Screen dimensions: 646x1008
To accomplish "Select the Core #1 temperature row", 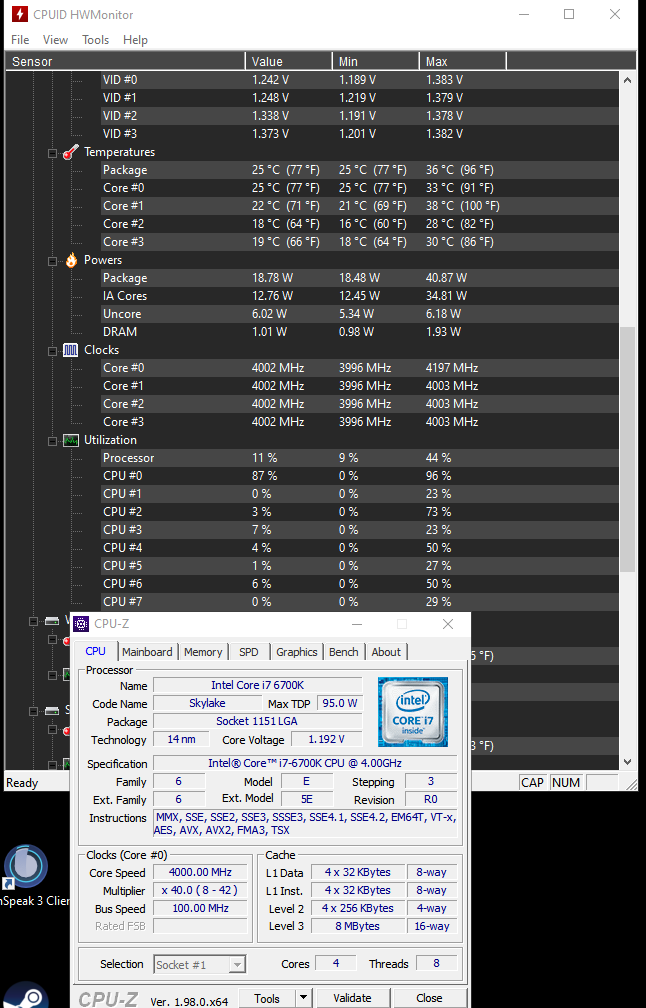I will point(360,206).
